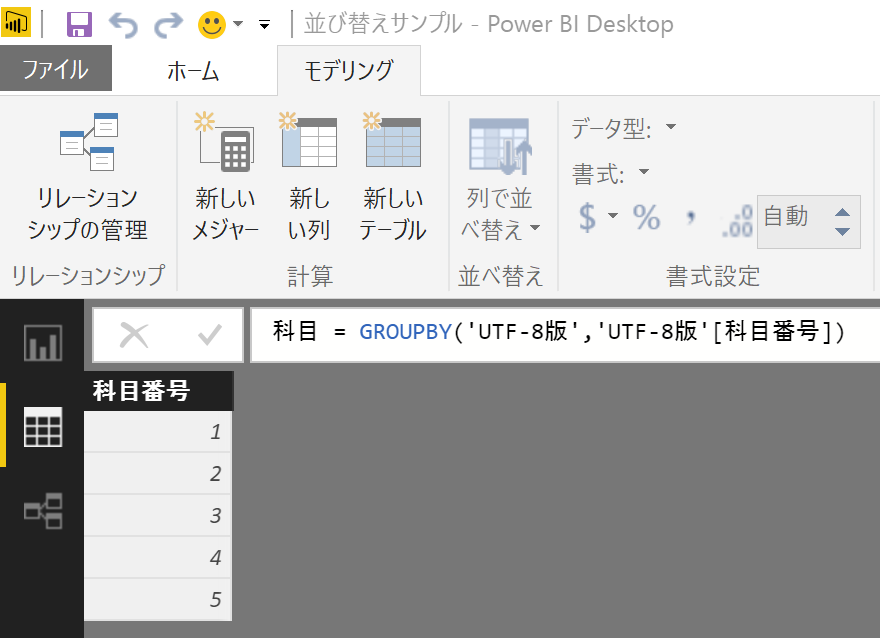
Task: Create a 新しいメジャー
Action: tap(225, 178)
